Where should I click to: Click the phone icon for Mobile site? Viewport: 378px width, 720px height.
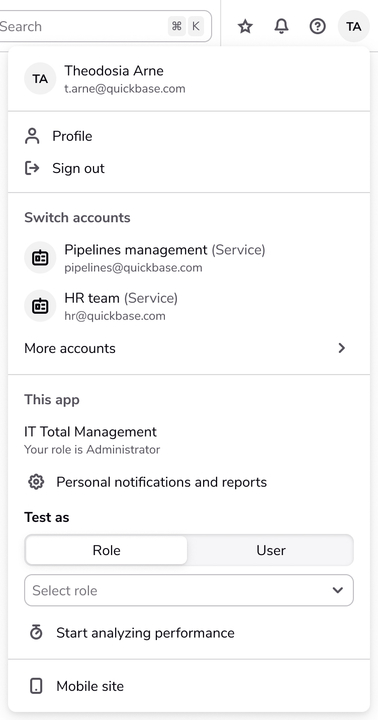[36, 686]
